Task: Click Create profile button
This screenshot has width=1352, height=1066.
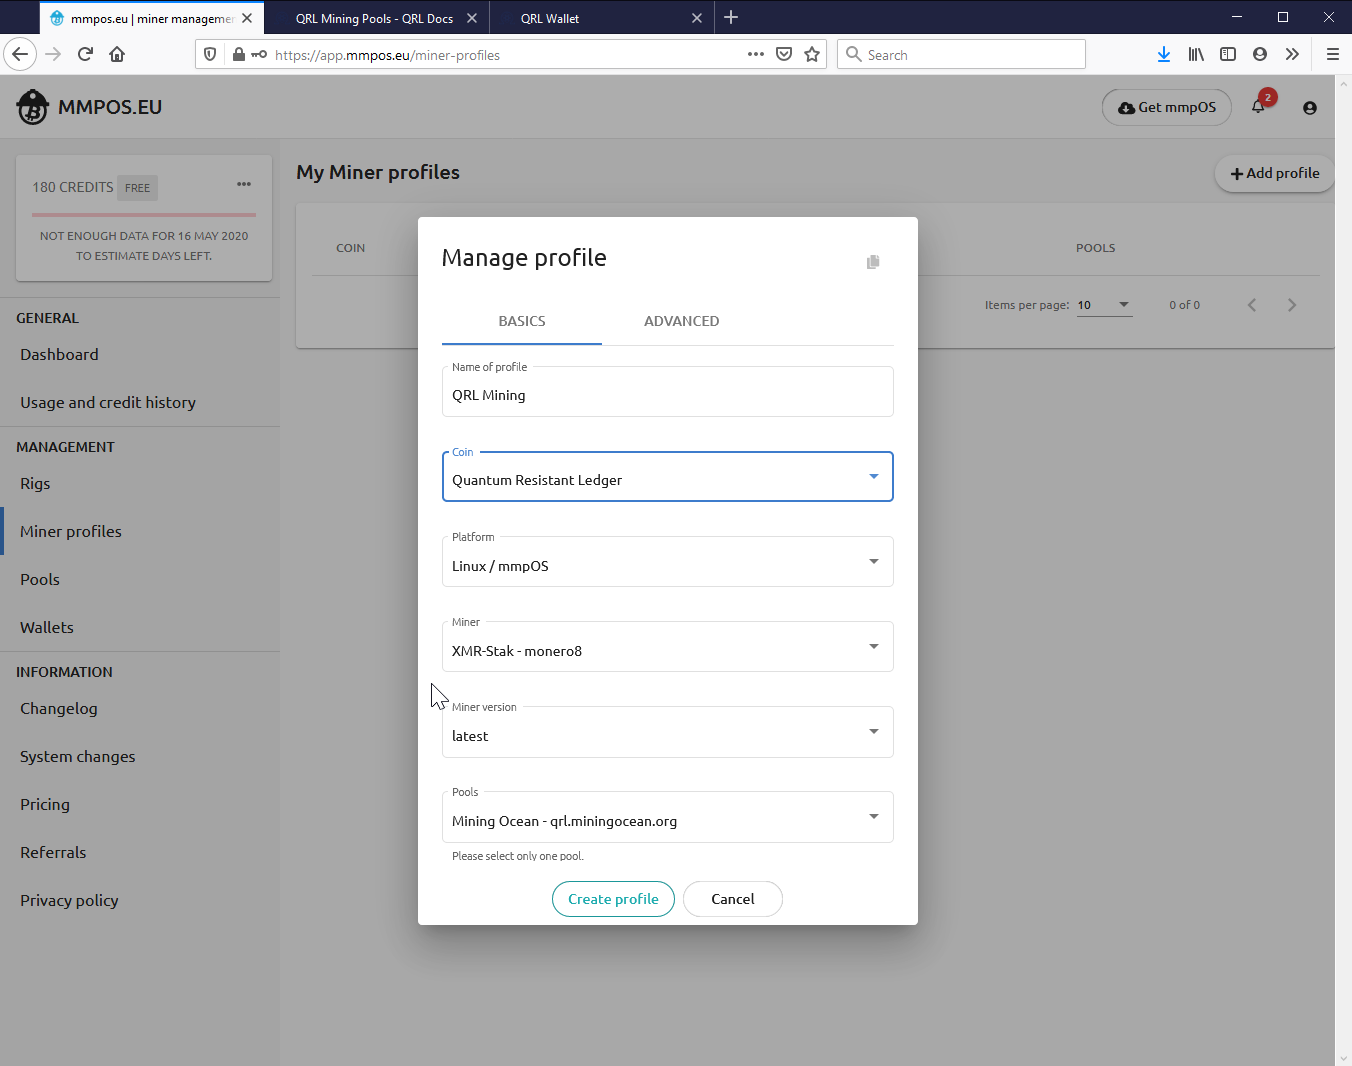Action: coord(613,899)
